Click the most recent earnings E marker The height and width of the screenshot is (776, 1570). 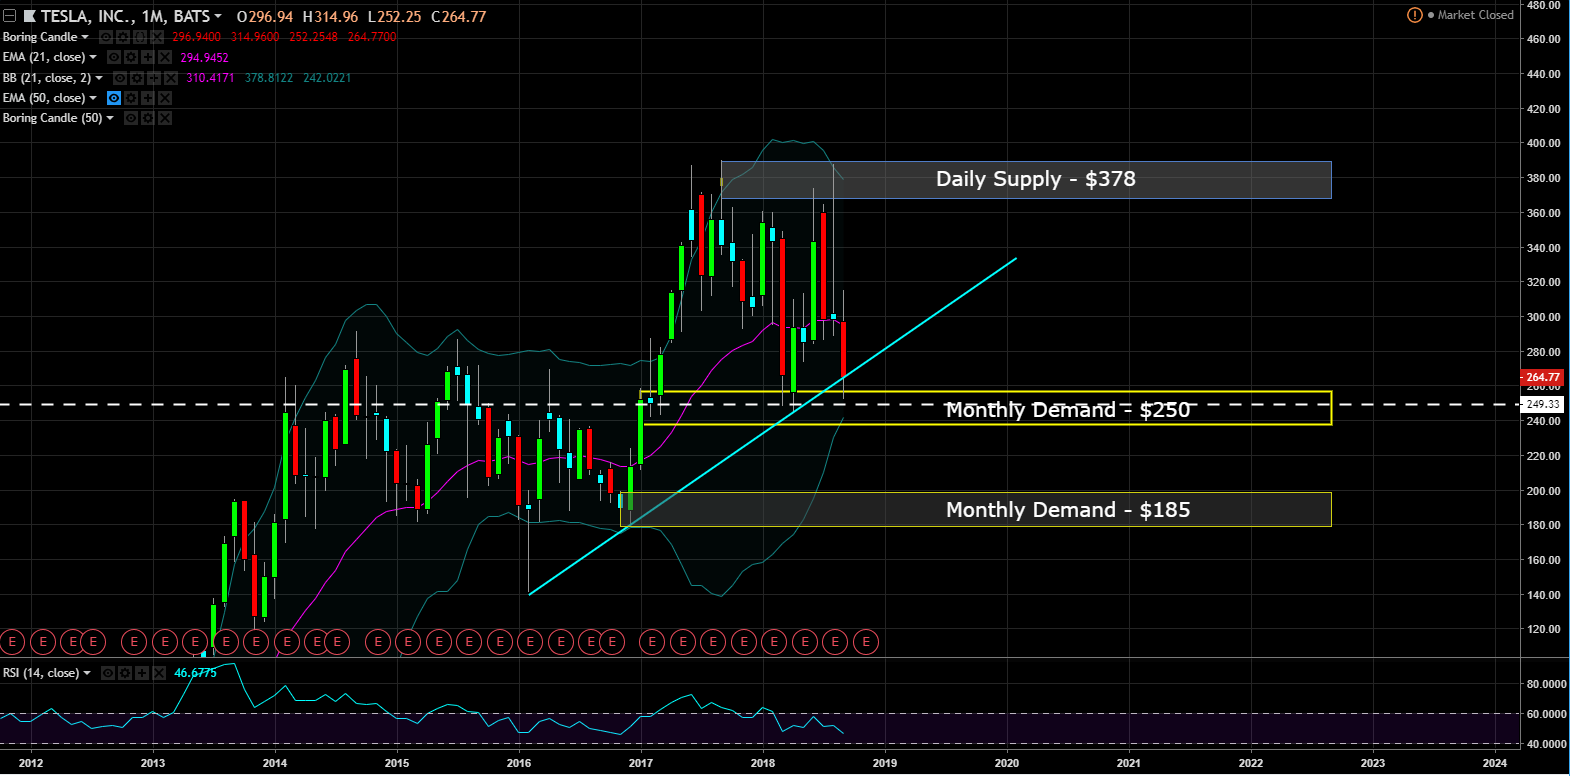(866, 642)
